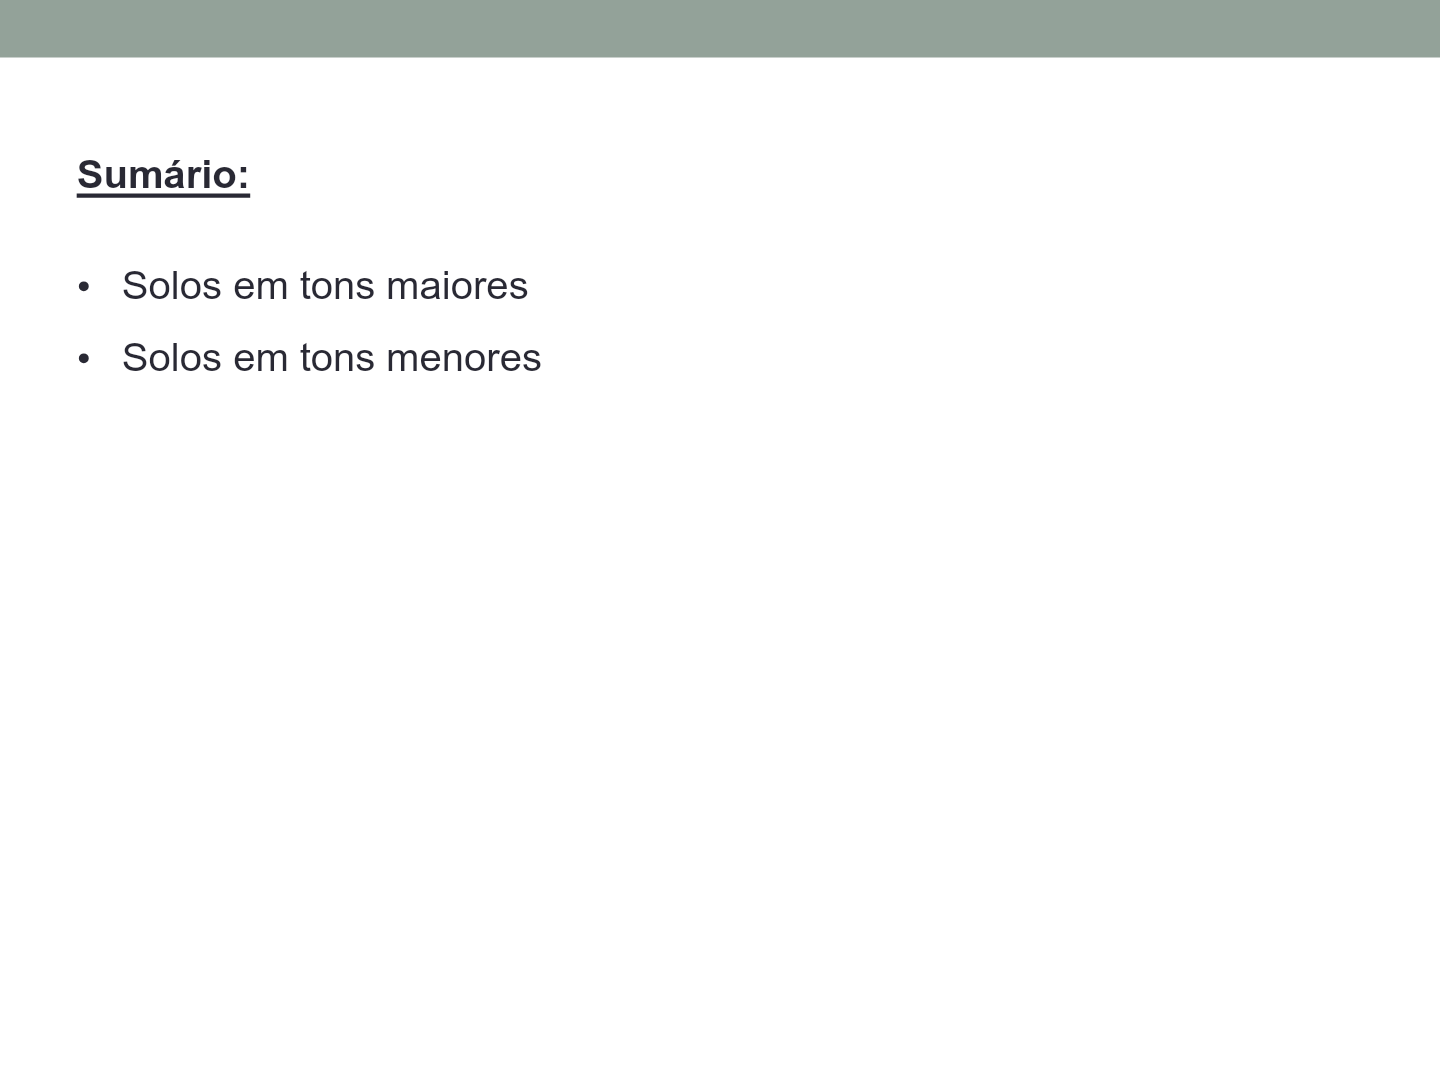
Task: Click the "Solos em tons maiores" bullet text
Action: (324, 286)
